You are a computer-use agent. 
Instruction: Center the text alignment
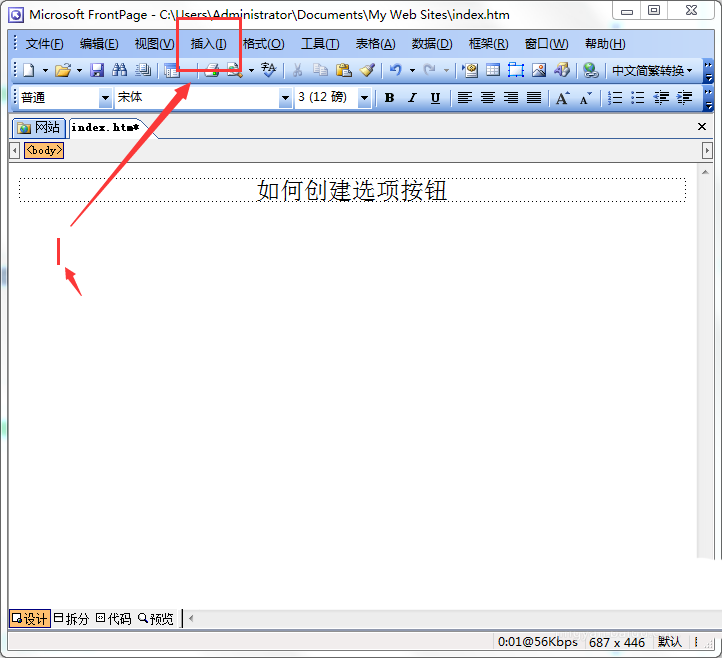click(488, 98)
